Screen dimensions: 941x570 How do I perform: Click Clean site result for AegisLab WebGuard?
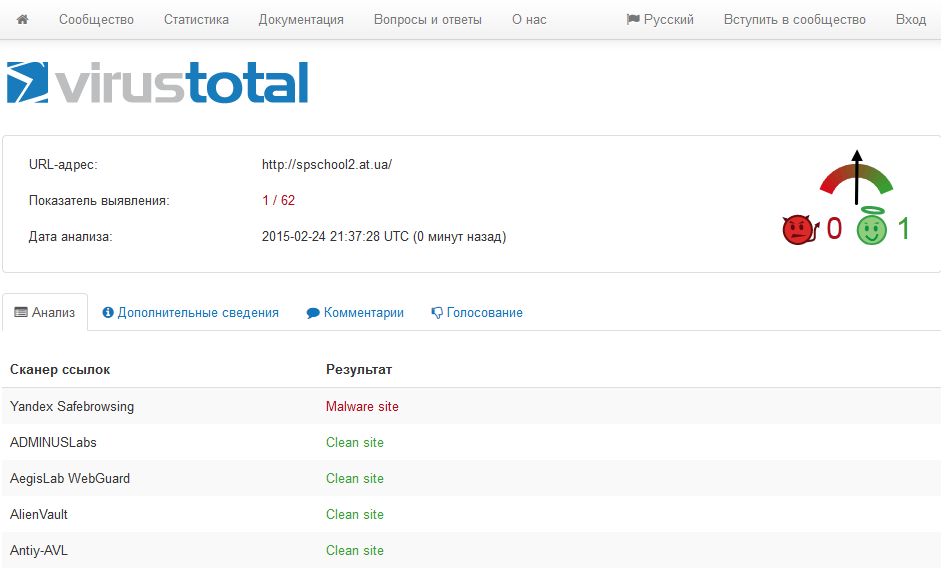click(355, 478)
